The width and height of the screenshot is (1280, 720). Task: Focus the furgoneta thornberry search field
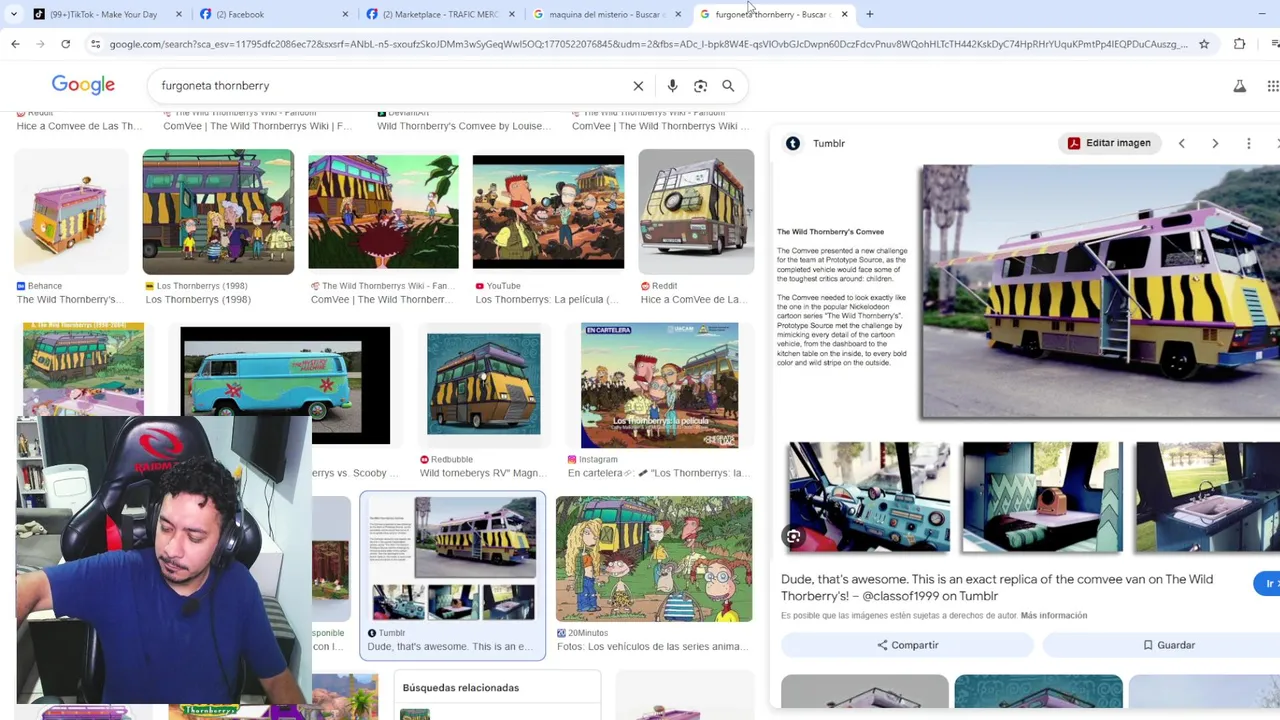click(390, 86)
